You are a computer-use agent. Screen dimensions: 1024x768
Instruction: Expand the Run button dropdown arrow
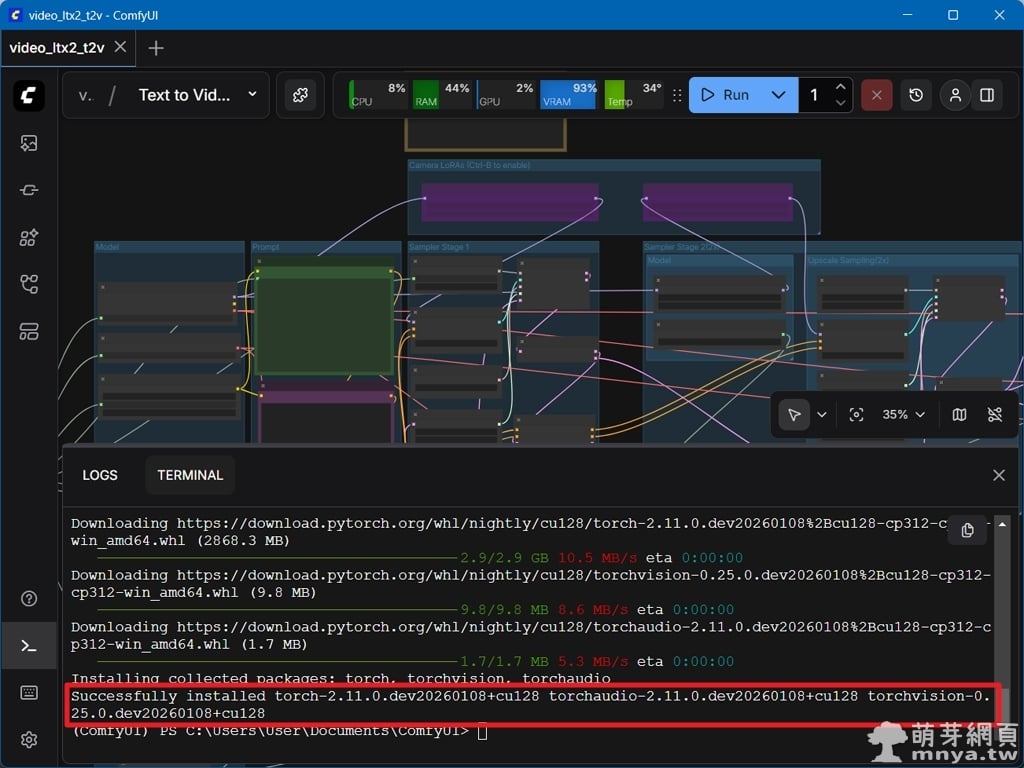[778, 95]
